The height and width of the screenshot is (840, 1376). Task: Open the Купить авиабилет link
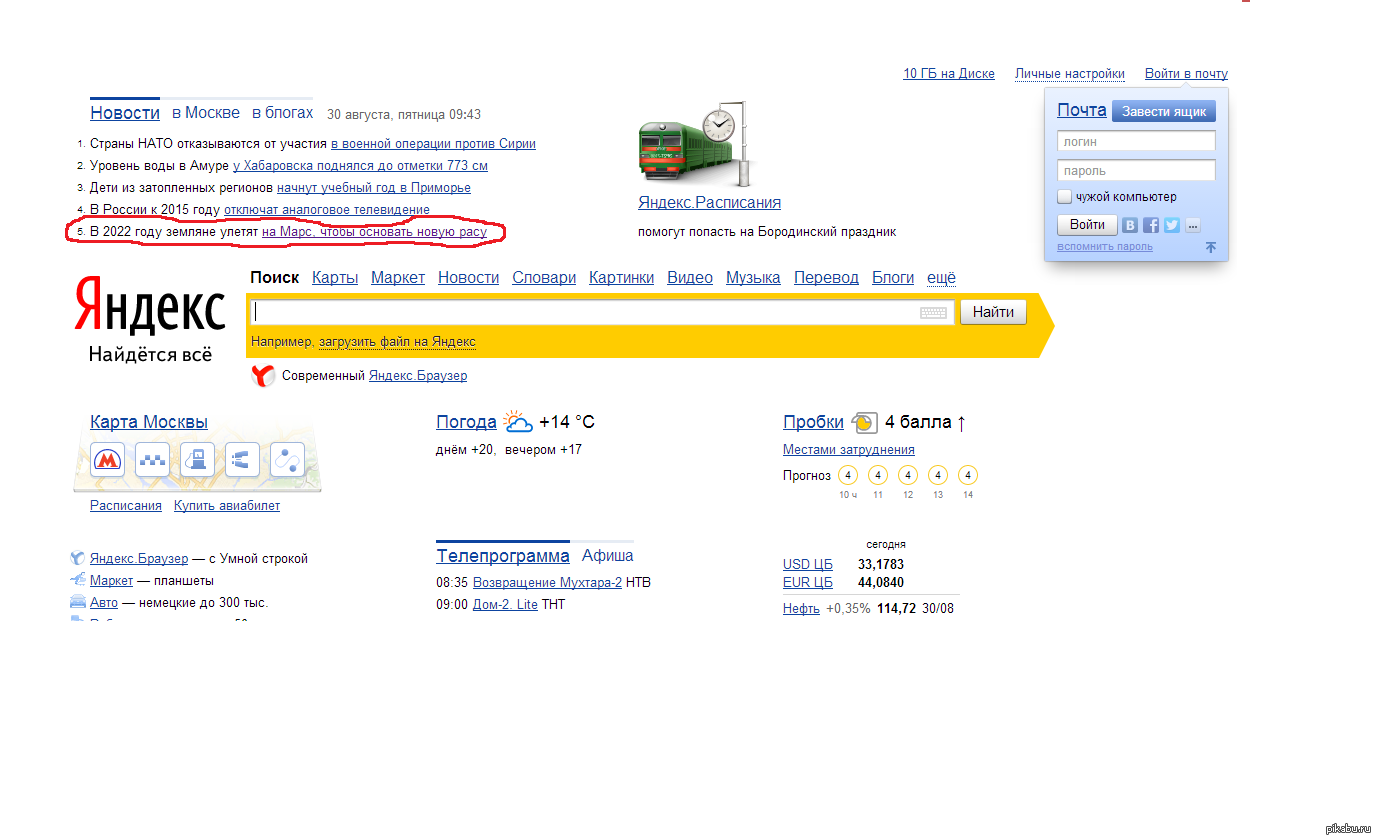pos(227,506)
